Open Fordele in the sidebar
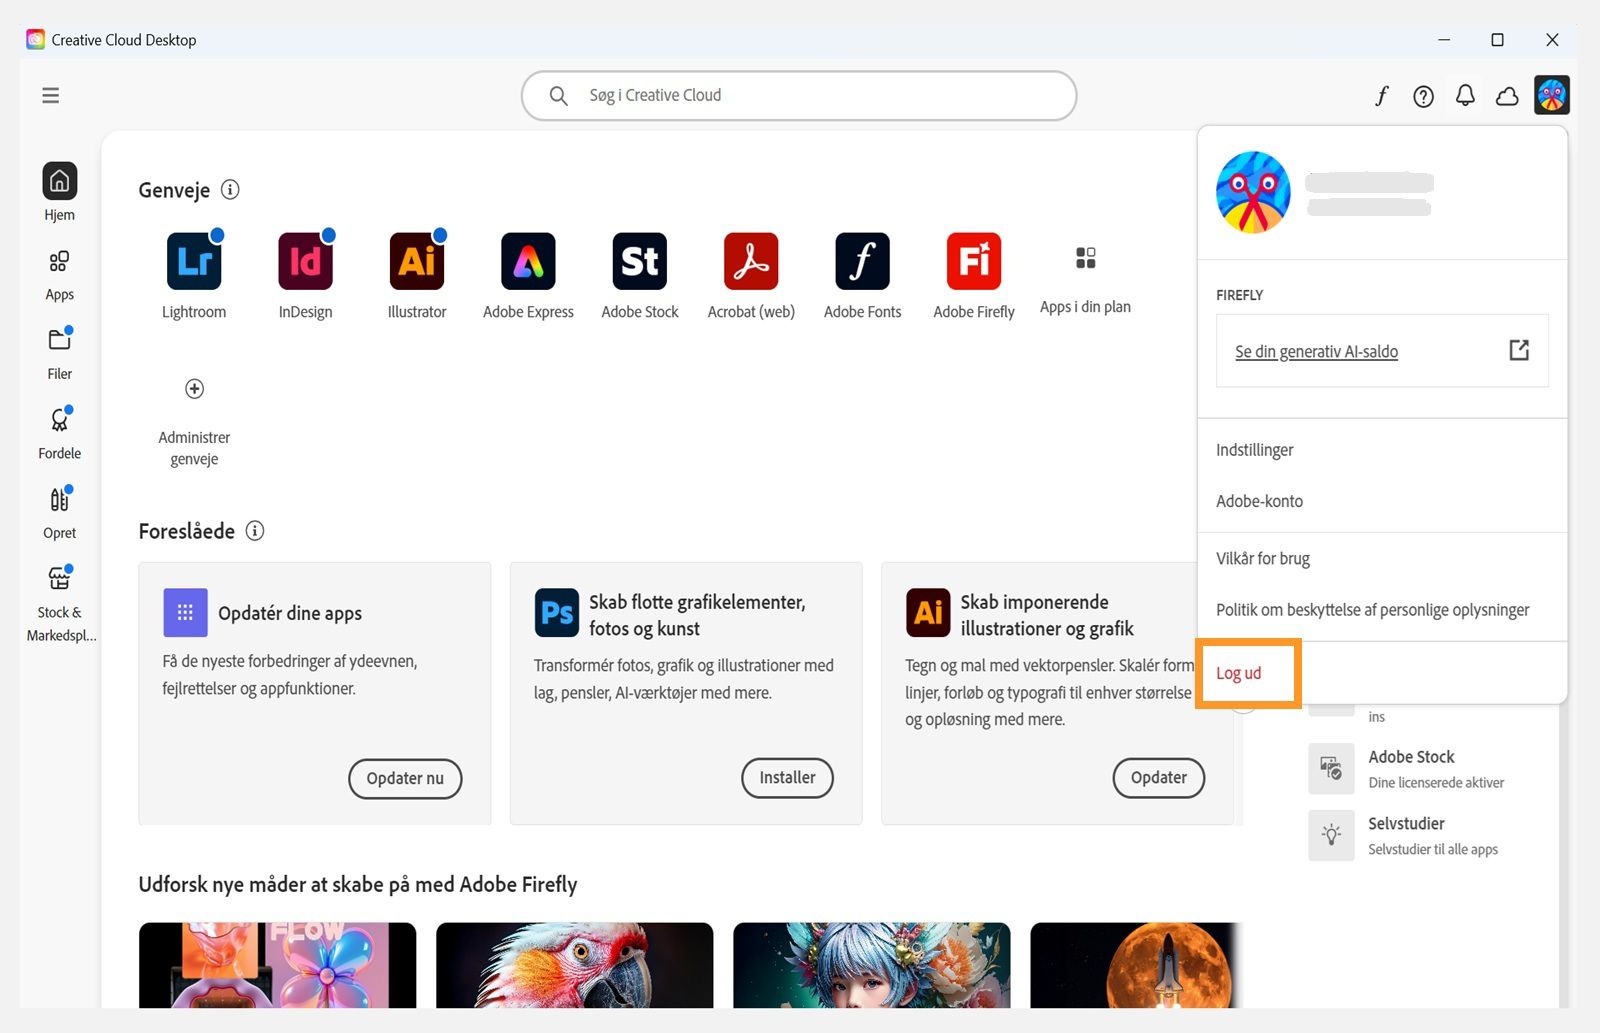Image resolution: width=1600 pixels, height=1033 pixels. tap(59, 433)
